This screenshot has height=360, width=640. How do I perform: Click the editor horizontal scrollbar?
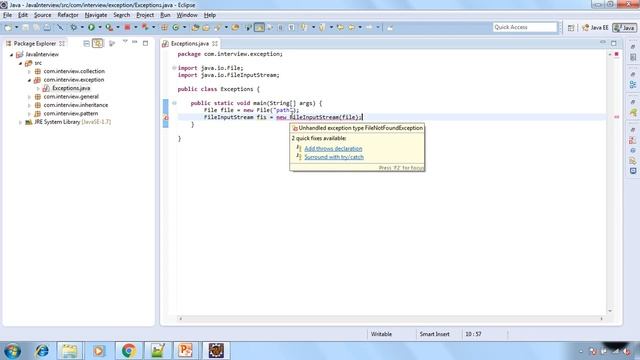point(391,318)
